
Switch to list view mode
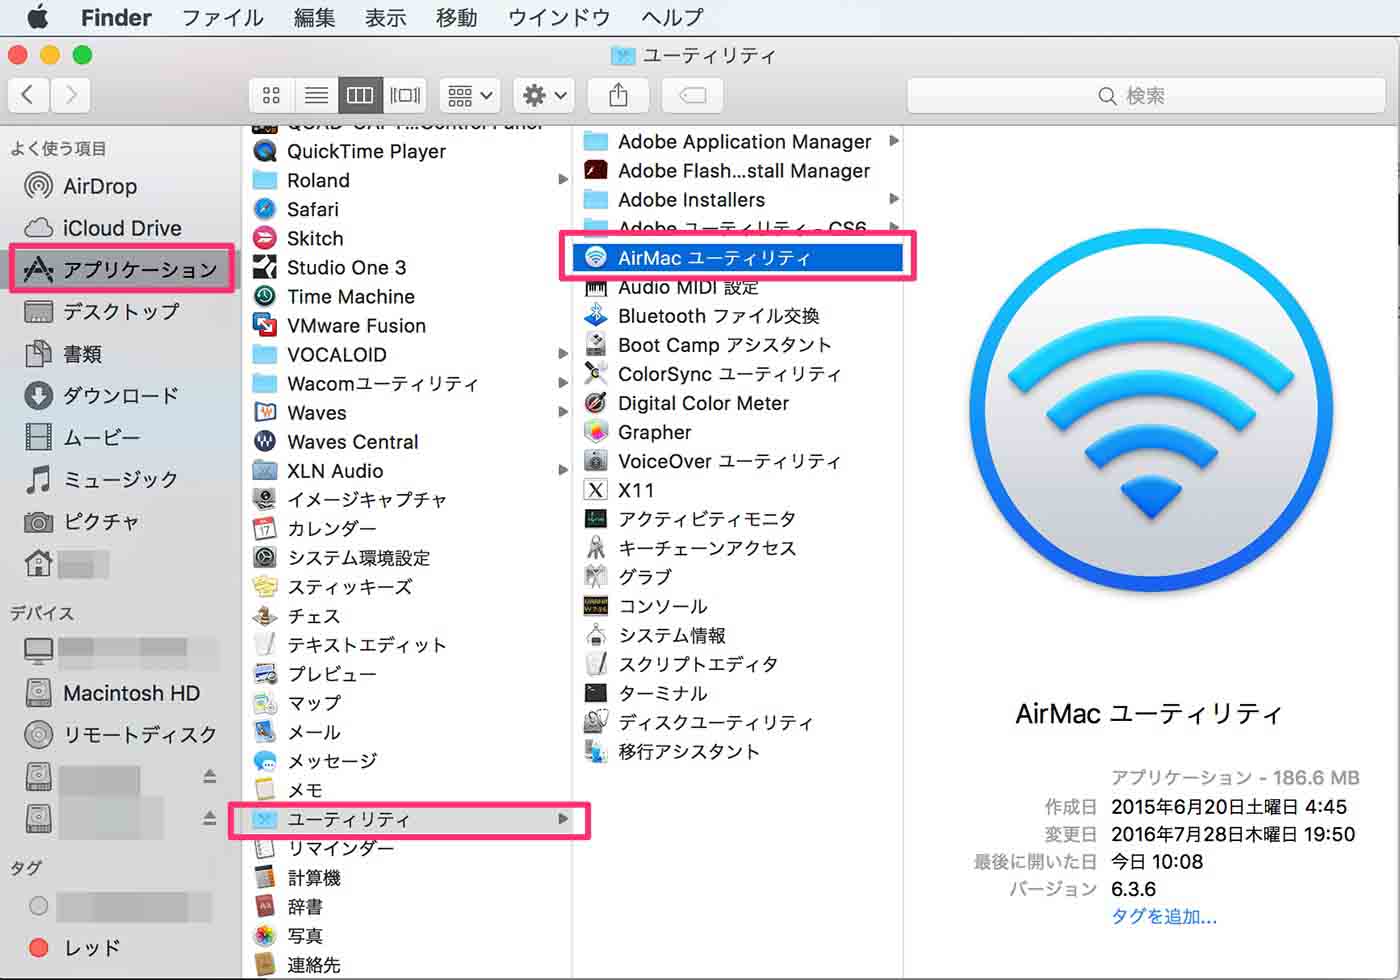point(316,95)
